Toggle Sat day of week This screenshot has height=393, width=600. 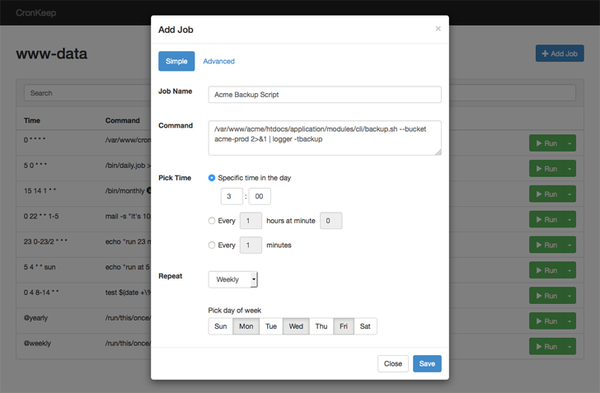(x=365, y=326)
